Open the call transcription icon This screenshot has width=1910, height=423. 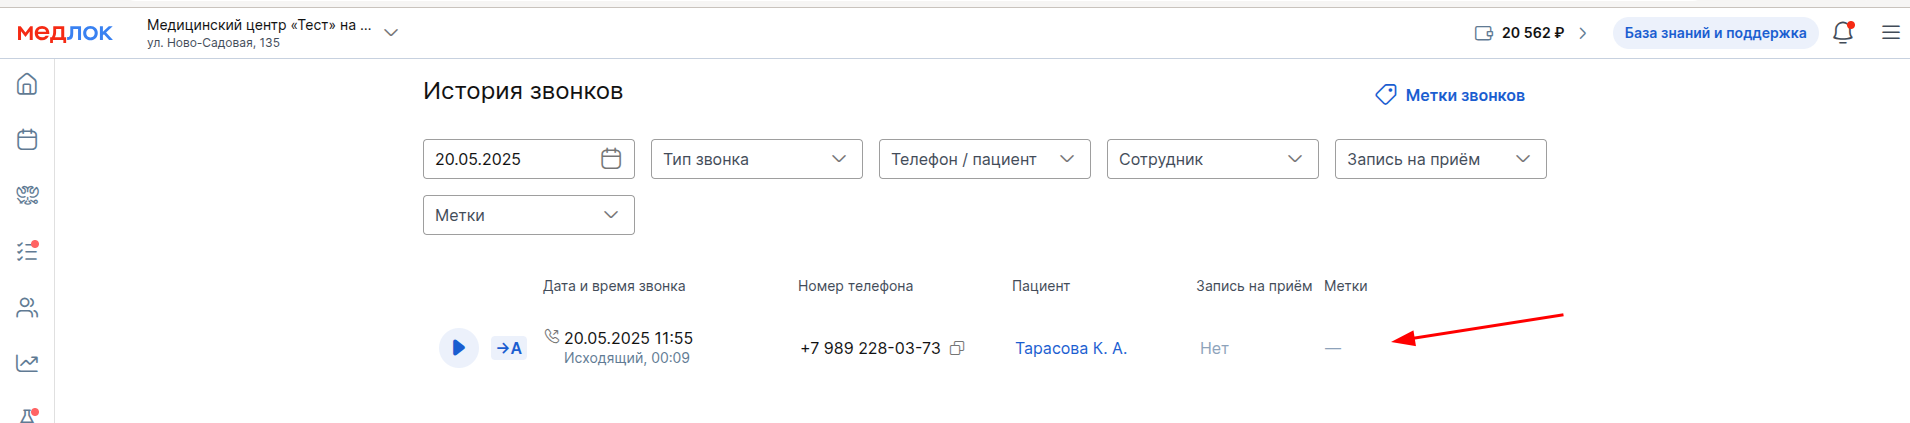click(509, 348)
